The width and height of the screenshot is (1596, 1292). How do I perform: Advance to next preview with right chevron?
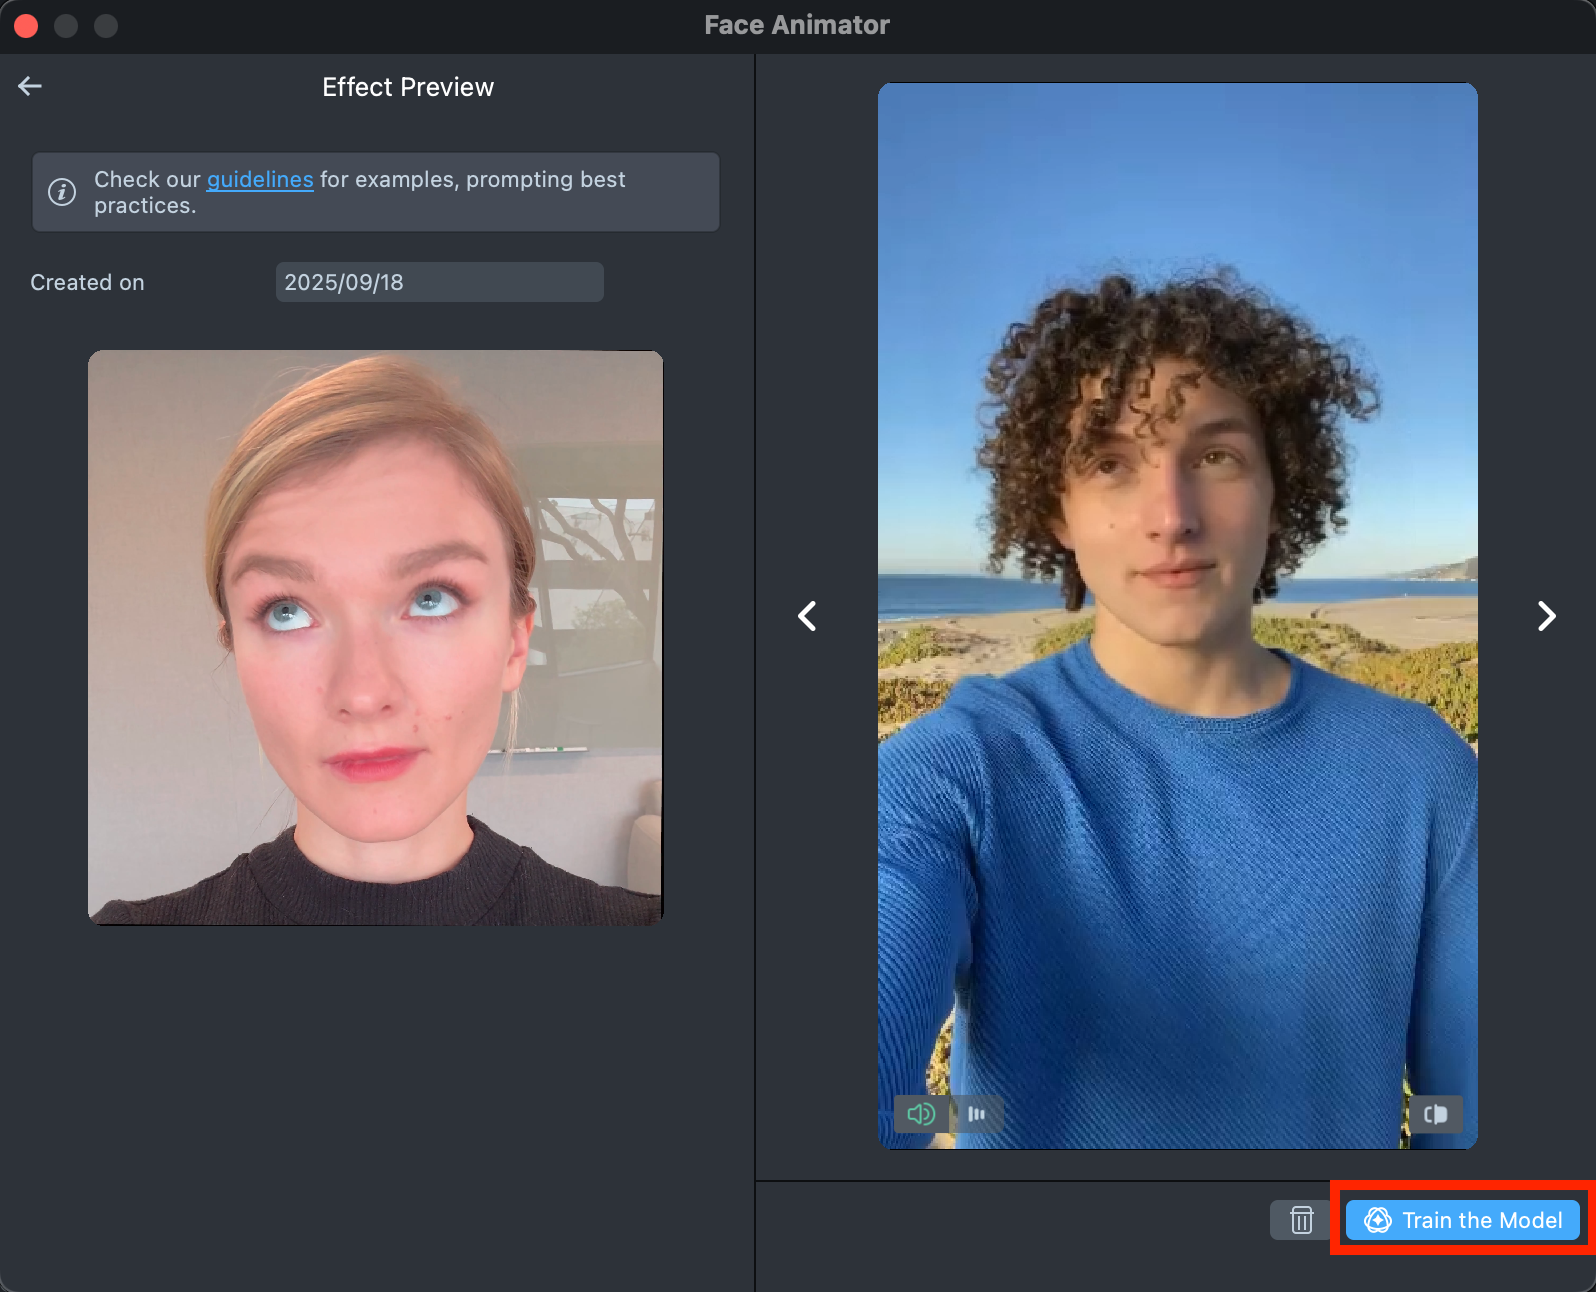[x=1546, y=616]
